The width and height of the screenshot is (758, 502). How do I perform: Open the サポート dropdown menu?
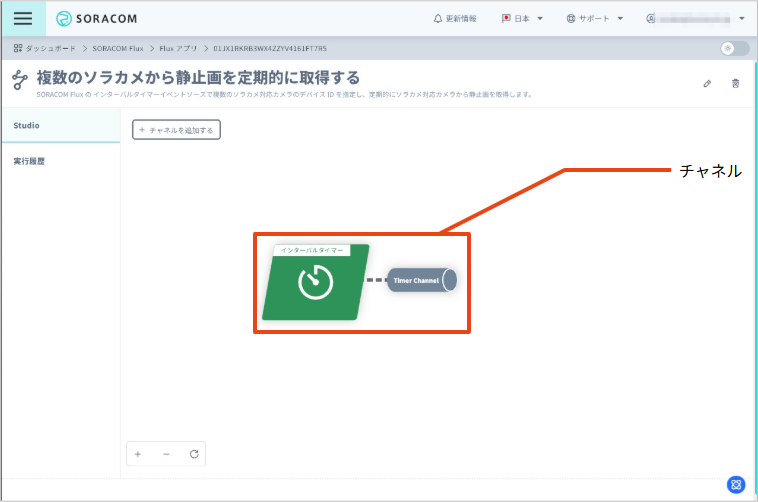click(x=595, y=18)
